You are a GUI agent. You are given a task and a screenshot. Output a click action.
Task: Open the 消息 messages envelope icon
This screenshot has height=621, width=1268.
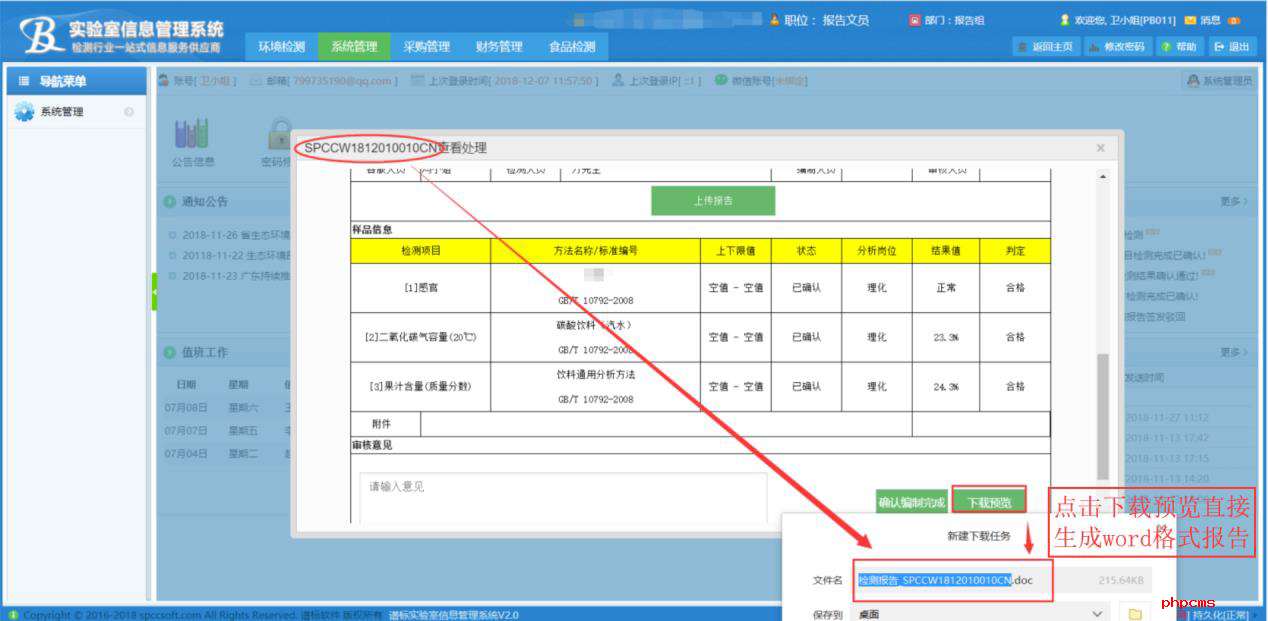(x=1190, y=20)
